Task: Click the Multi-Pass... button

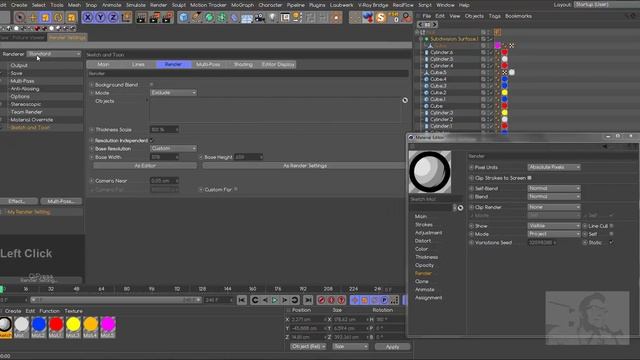Action: pos(61,201)
